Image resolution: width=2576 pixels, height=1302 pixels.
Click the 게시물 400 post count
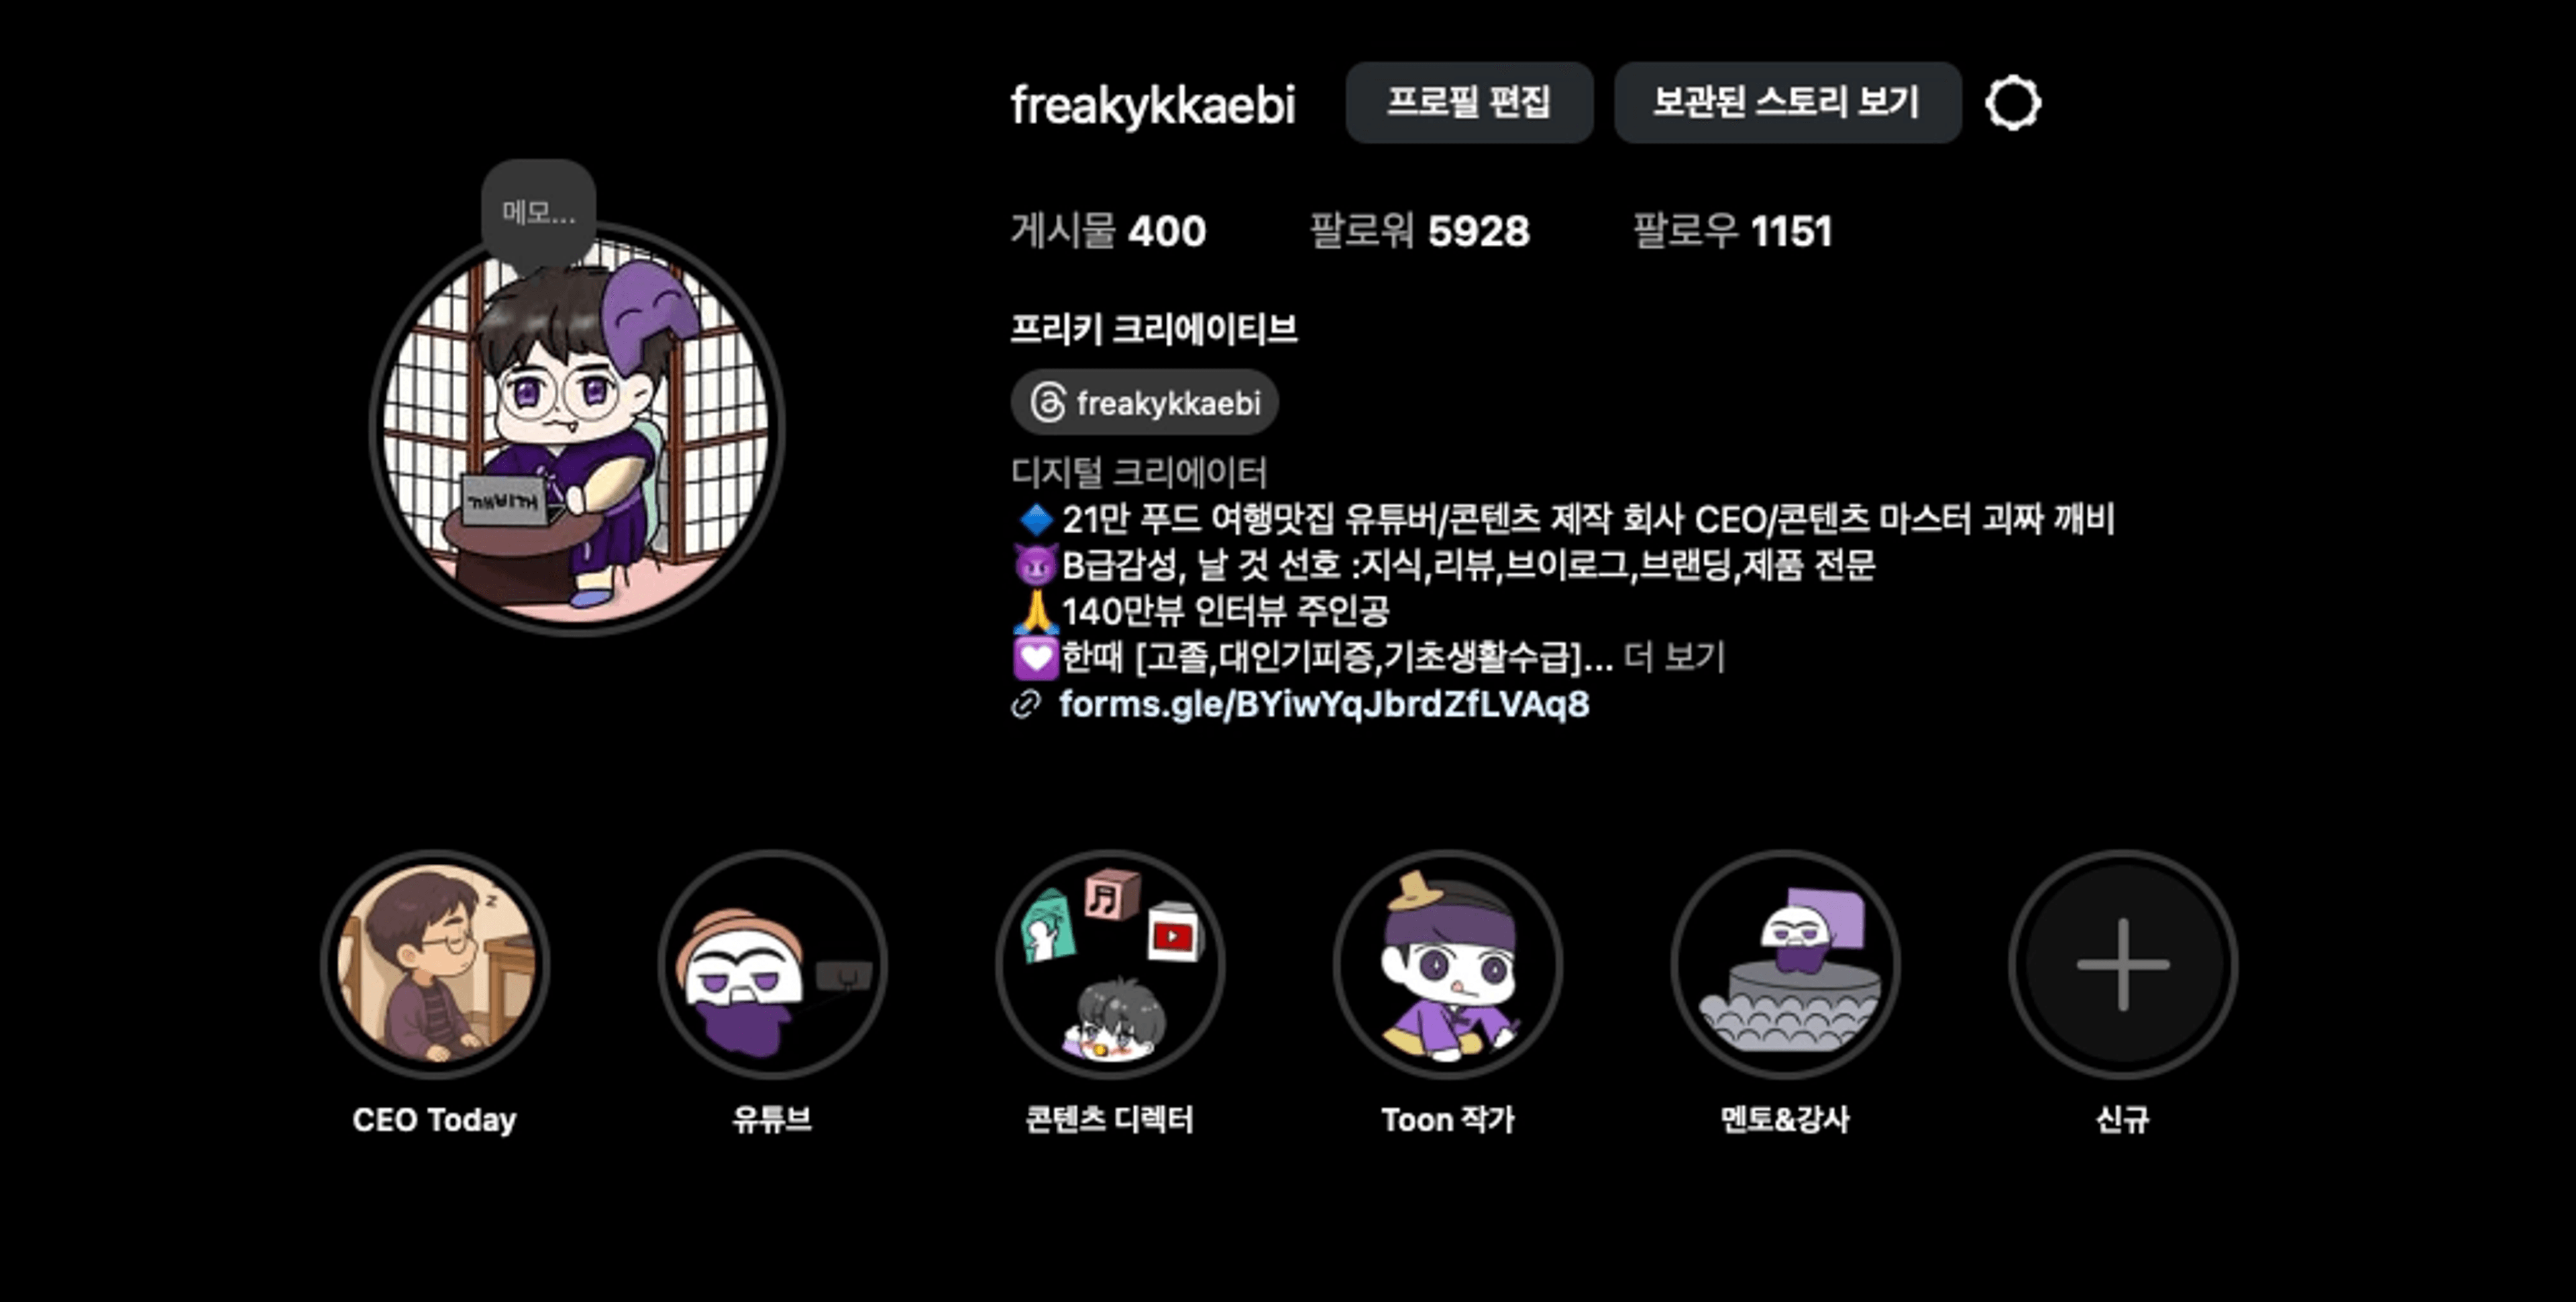pyautogui.click(x=1108, y=231)
